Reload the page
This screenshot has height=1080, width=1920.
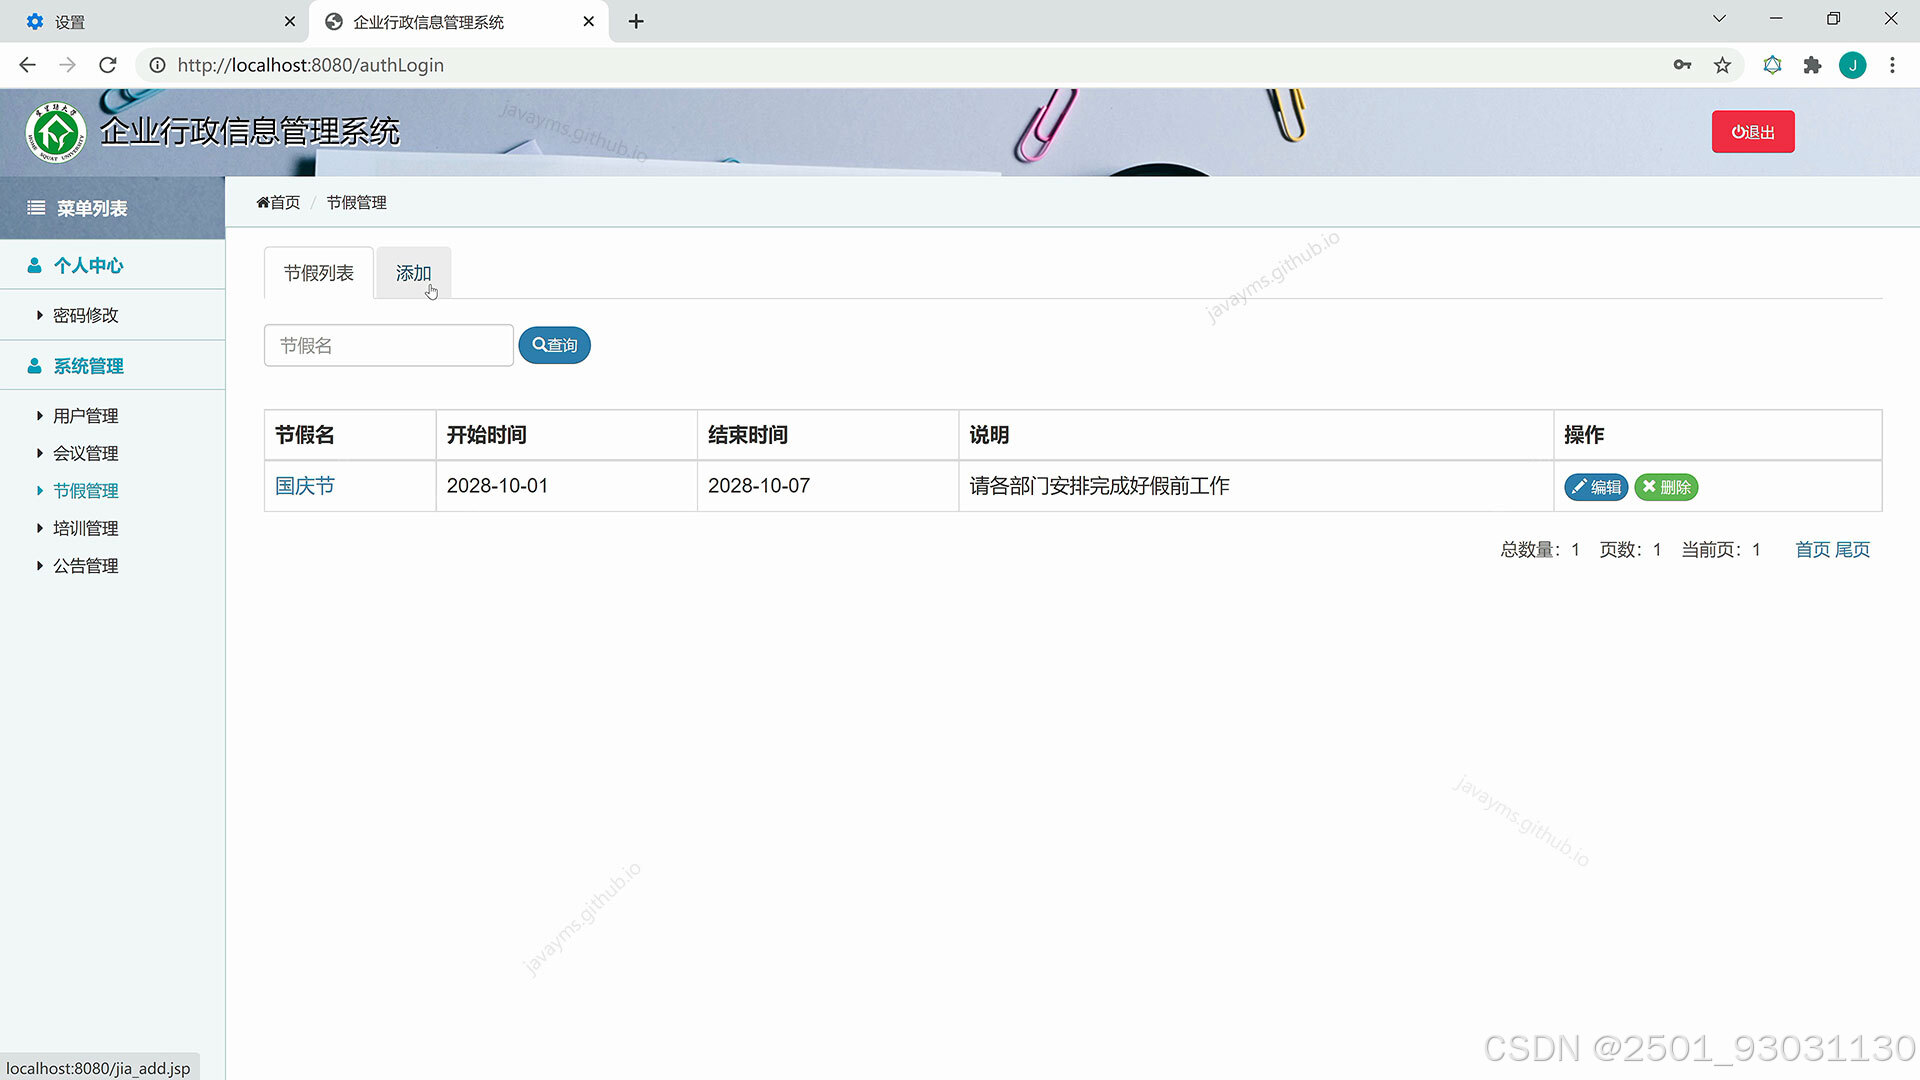[108, 65]
